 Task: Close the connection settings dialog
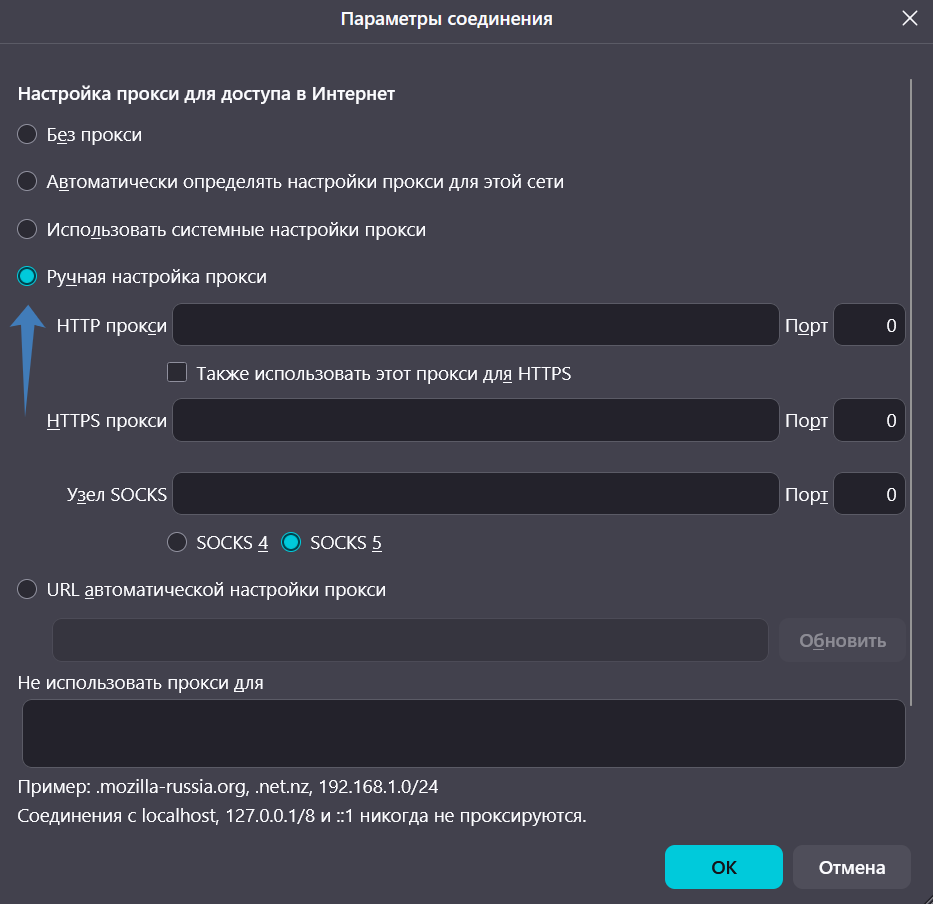[x=909, y=19]
